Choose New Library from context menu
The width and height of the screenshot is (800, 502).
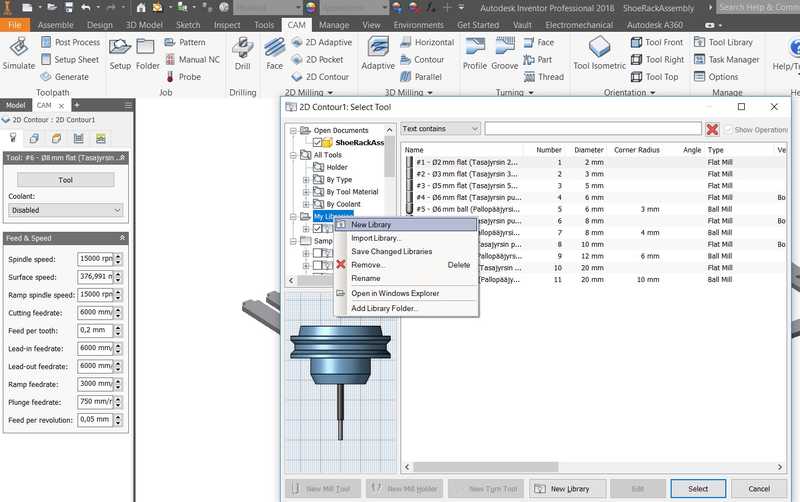(406, 224)
